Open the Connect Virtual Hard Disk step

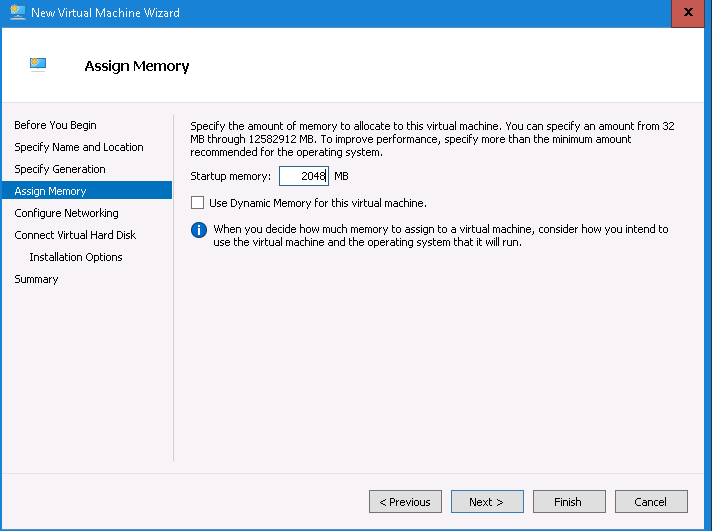tap(75, 235)
